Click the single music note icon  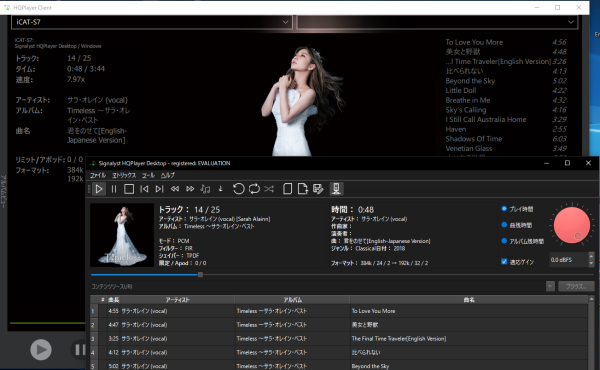(x=220, y=189)
